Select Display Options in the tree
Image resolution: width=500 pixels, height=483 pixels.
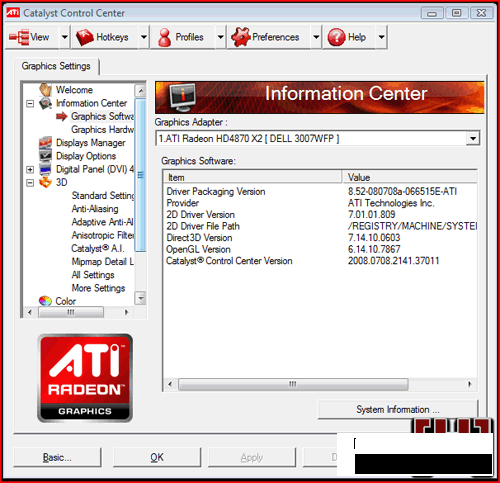click(86, 156)
